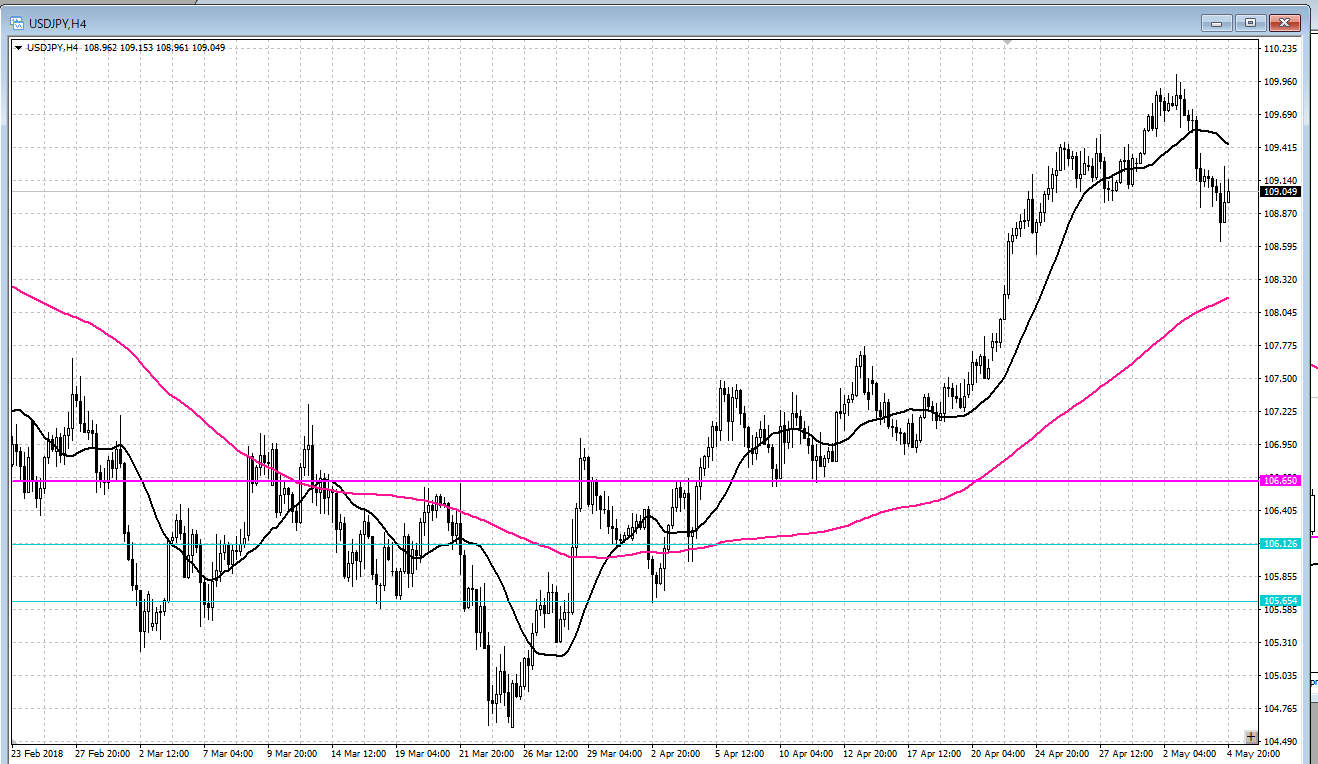Click the 23 Feb 2018 date label
1318x764 pixels.
tap(36, 752)
